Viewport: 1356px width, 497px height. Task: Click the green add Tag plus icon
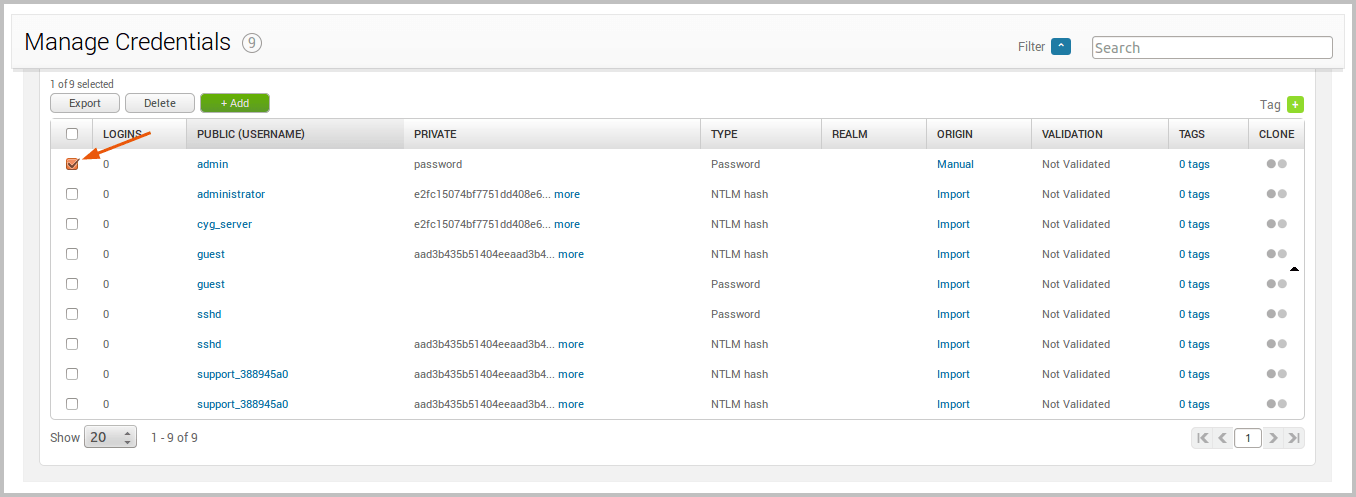[1295, 104]
